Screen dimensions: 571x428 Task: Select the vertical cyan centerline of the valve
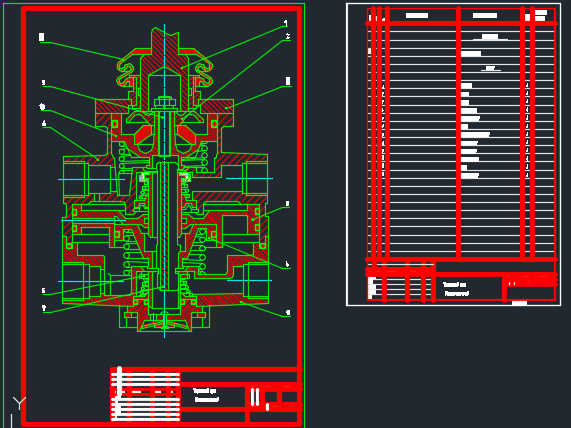[x=165, y=181]
